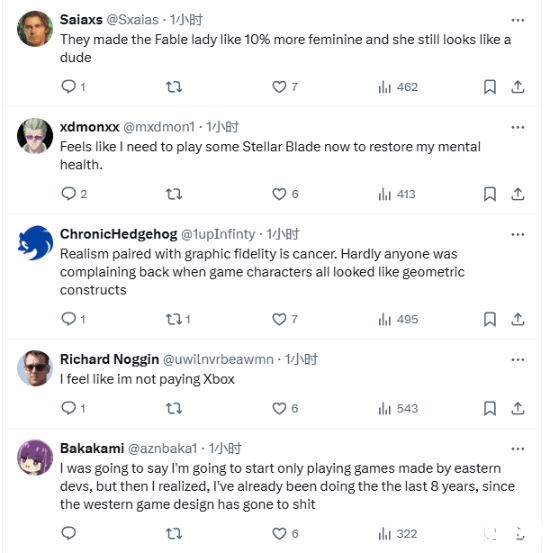This screenshot has height=553, width=550.
Task: Visit the @mxdmon1 handle link
Action: (159, 127)
